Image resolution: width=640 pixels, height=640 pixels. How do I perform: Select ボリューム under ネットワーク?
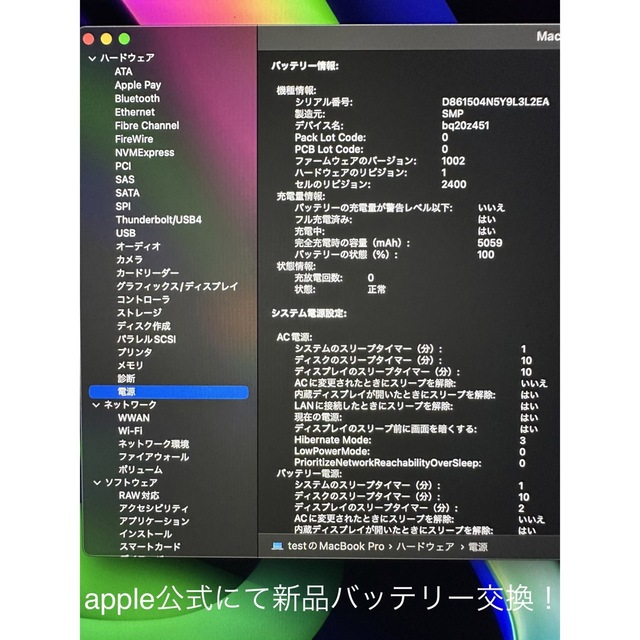[140, 470]
